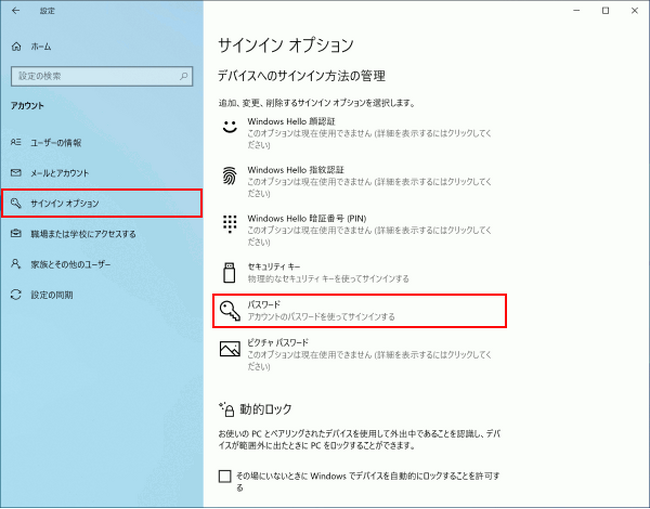Click the password key icon
This screenshot has width=650, height=509.
click(229, 311)
